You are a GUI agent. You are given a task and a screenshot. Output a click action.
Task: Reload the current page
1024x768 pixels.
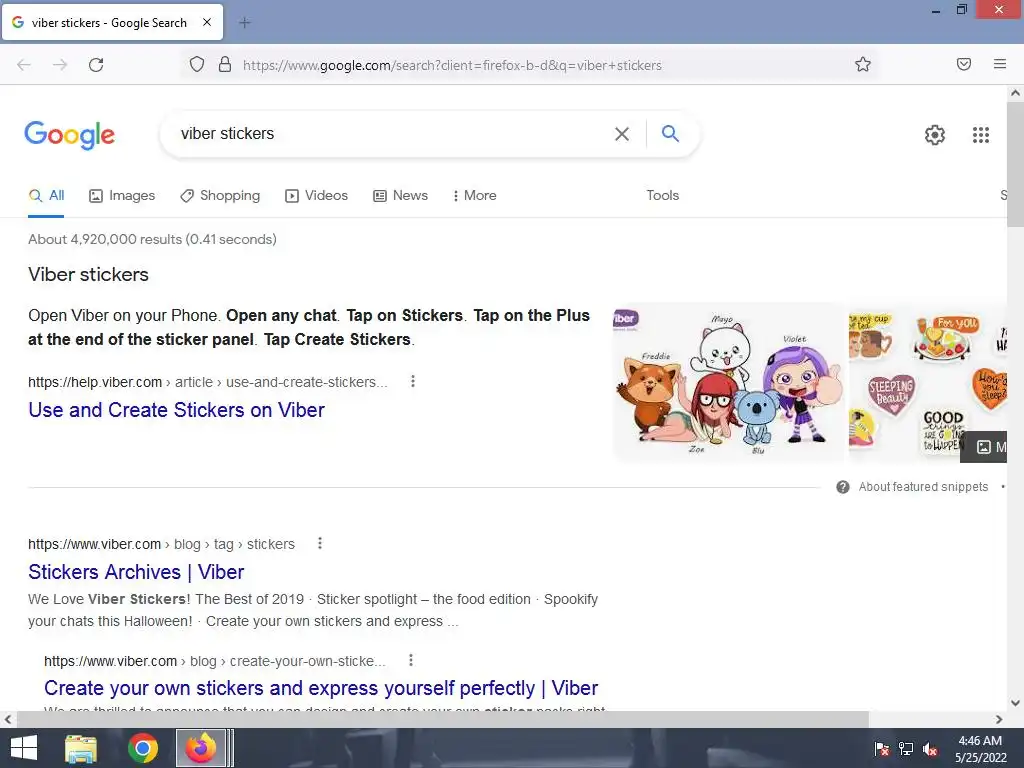(x=96, y=65)
